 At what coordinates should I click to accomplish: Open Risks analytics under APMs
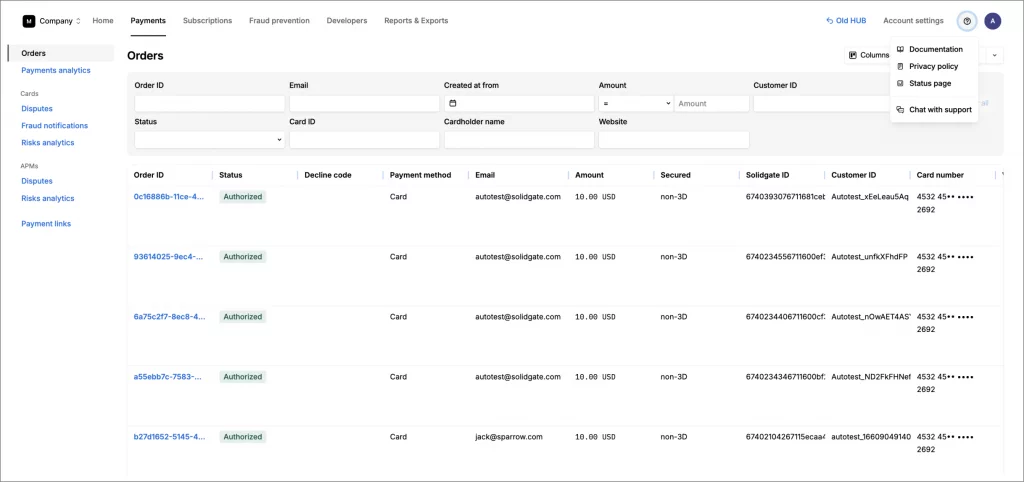[x=48, y=198]
